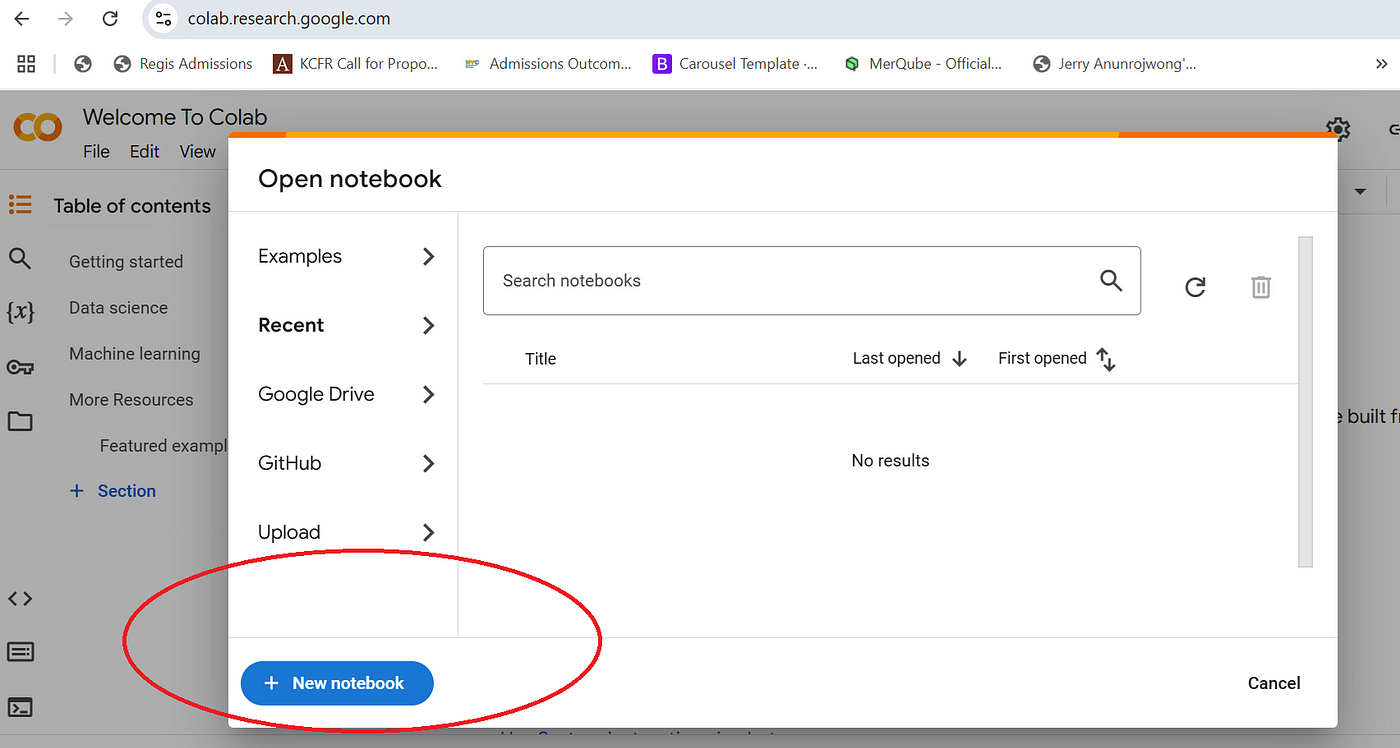Show more bookmarks with the chevron

click(1382, 64)
